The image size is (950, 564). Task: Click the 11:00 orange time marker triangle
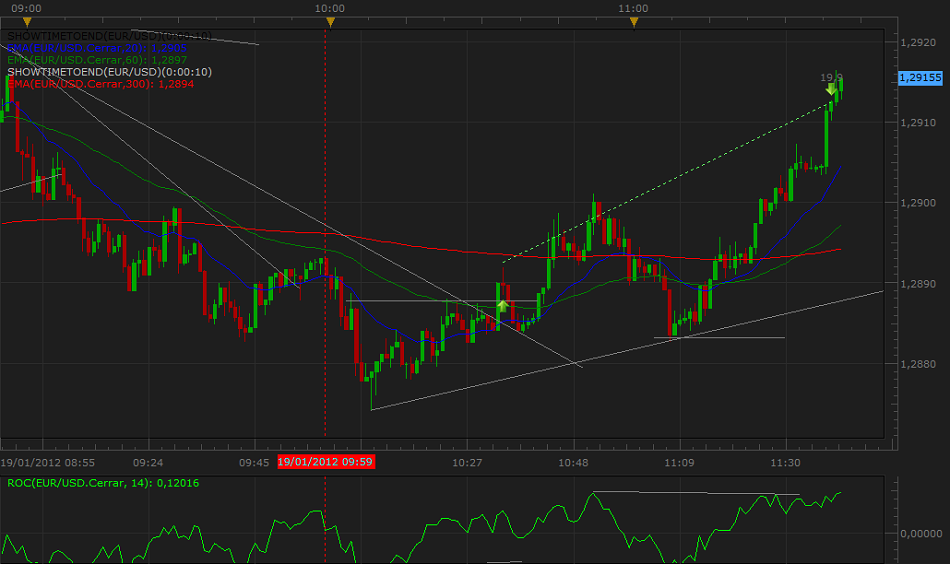coord(634,21)
